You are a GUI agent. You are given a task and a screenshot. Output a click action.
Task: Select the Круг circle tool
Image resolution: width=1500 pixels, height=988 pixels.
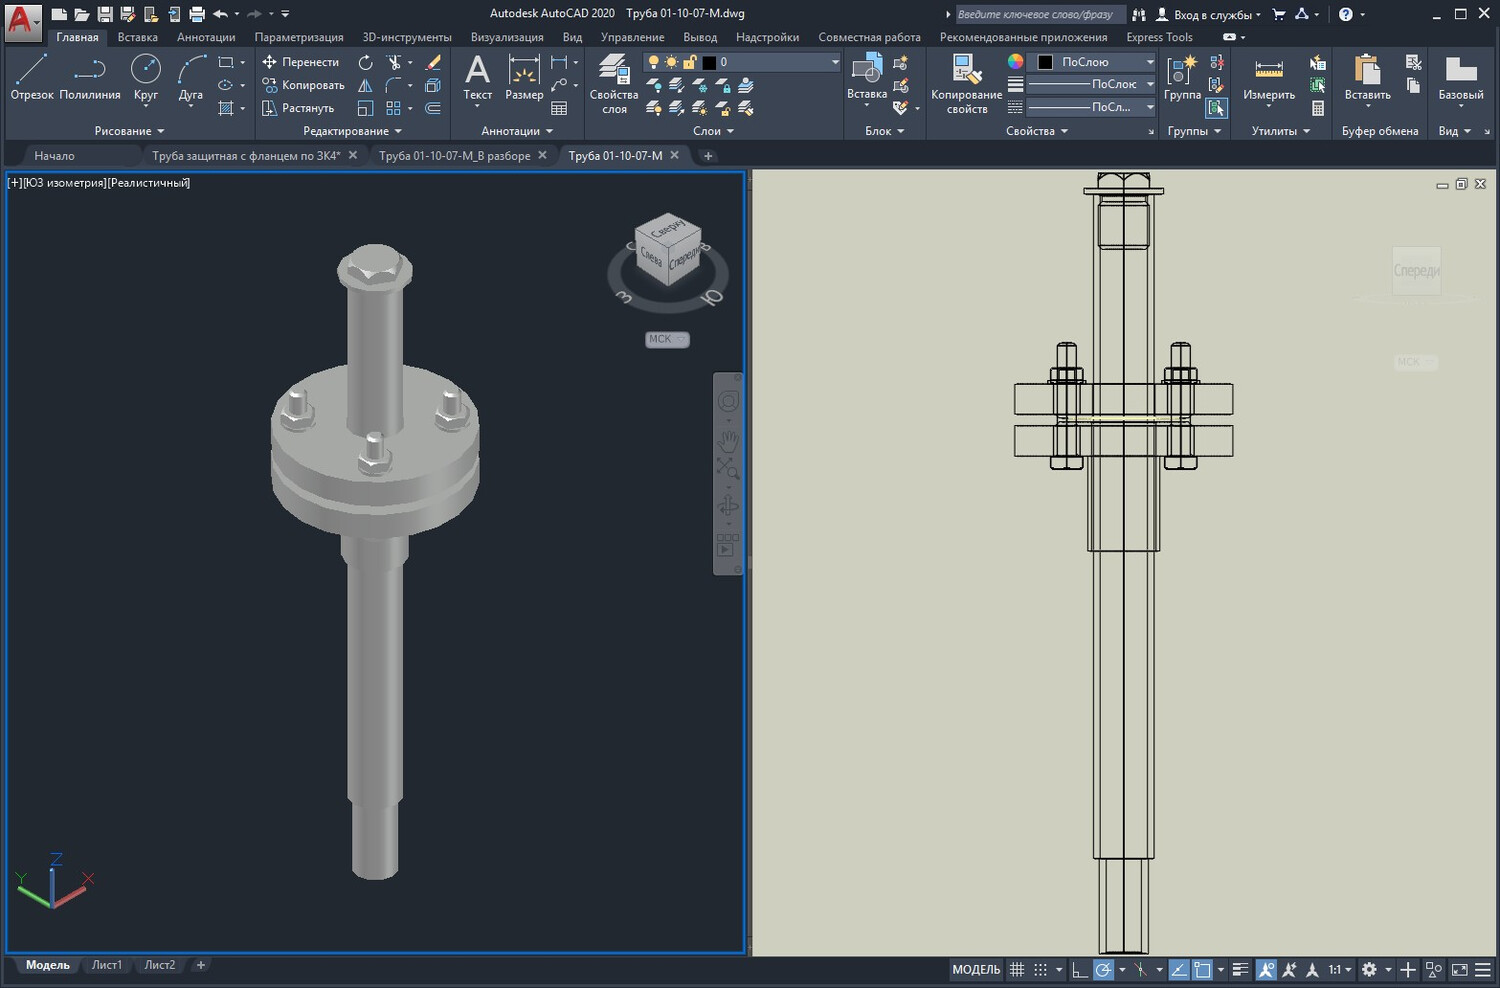tap(146, 78)
